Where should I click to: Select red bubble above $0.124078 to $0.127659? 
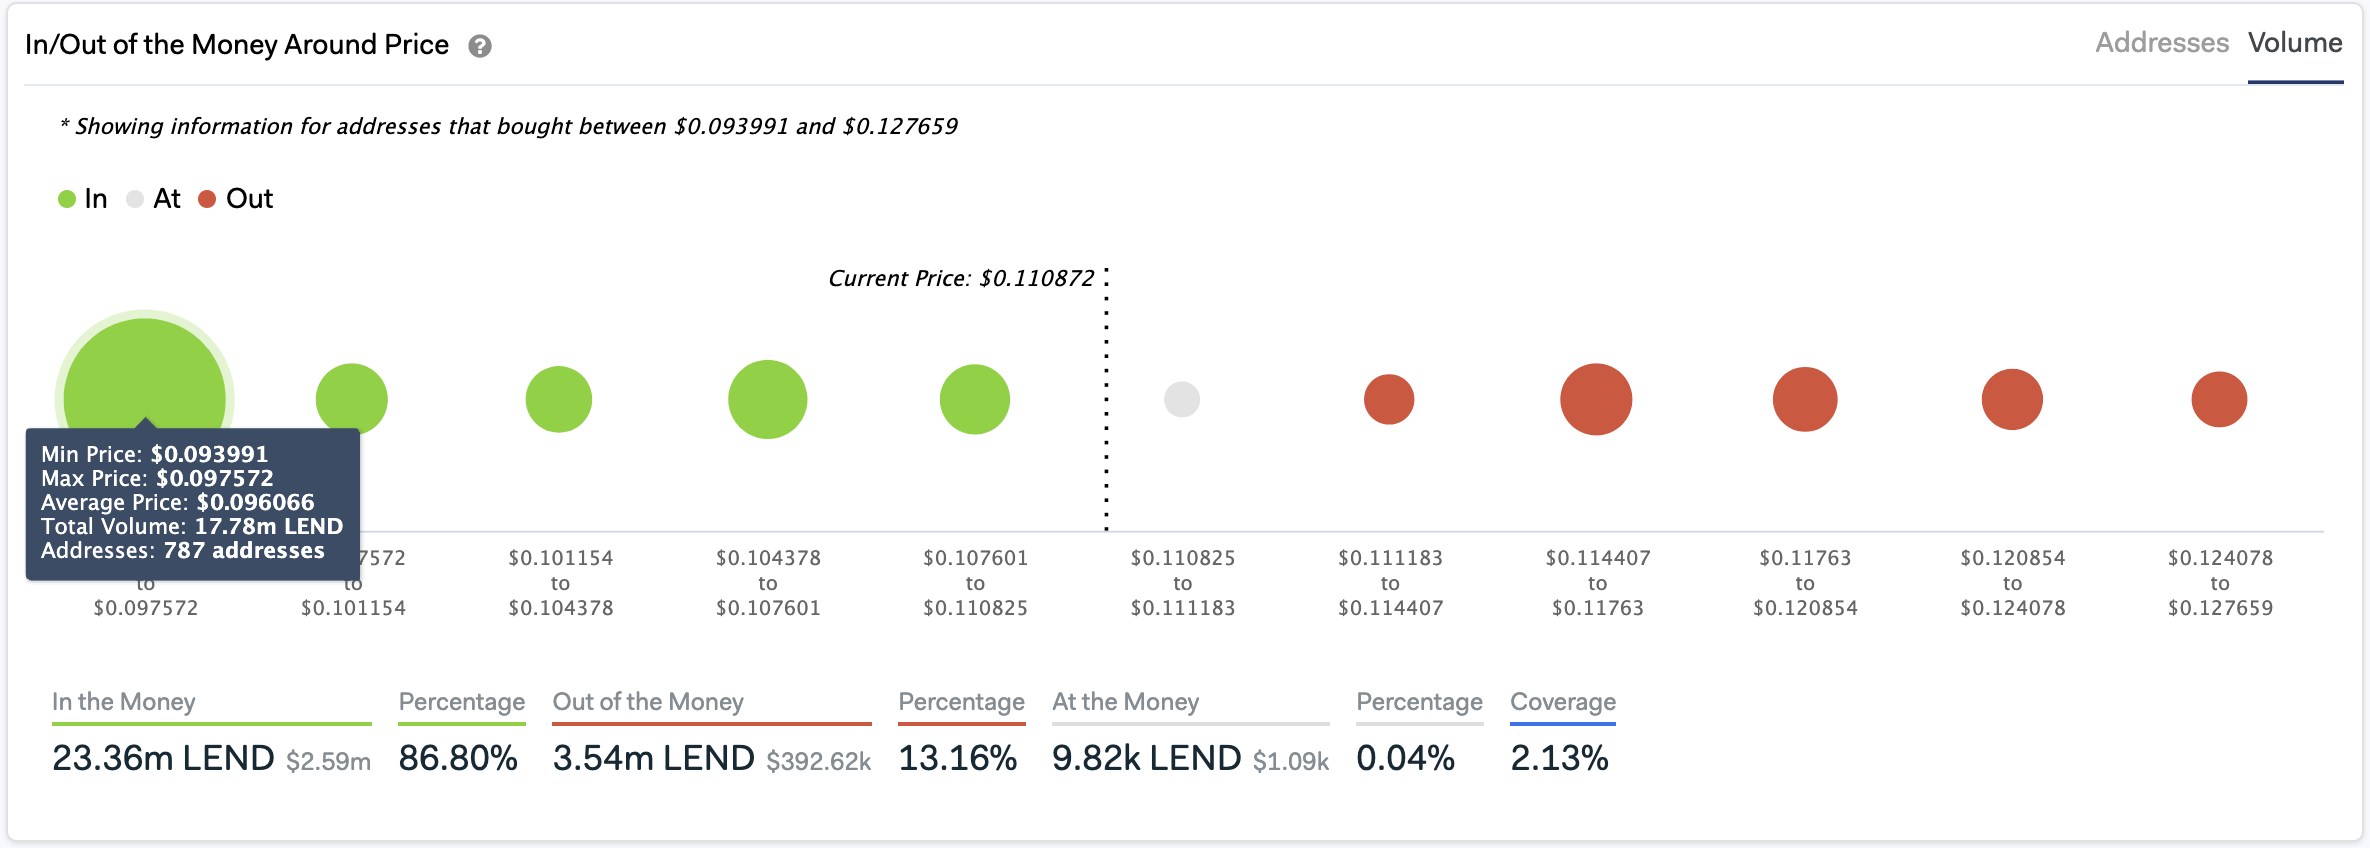[x=2219, y=399]
